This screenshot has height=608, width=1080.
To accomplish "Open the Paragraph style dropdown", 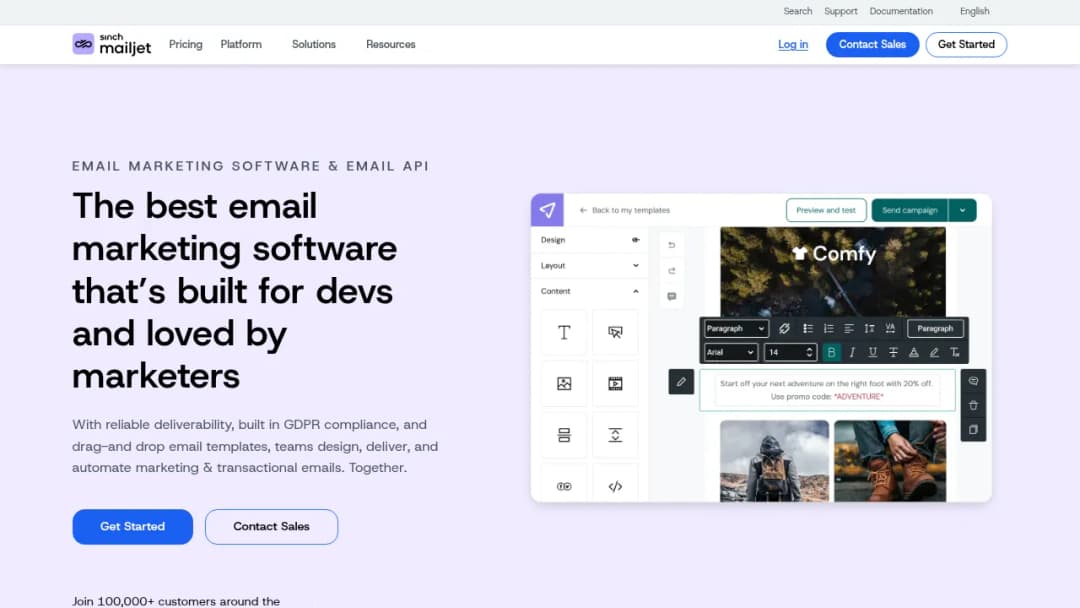I will [x=736, y=328].
